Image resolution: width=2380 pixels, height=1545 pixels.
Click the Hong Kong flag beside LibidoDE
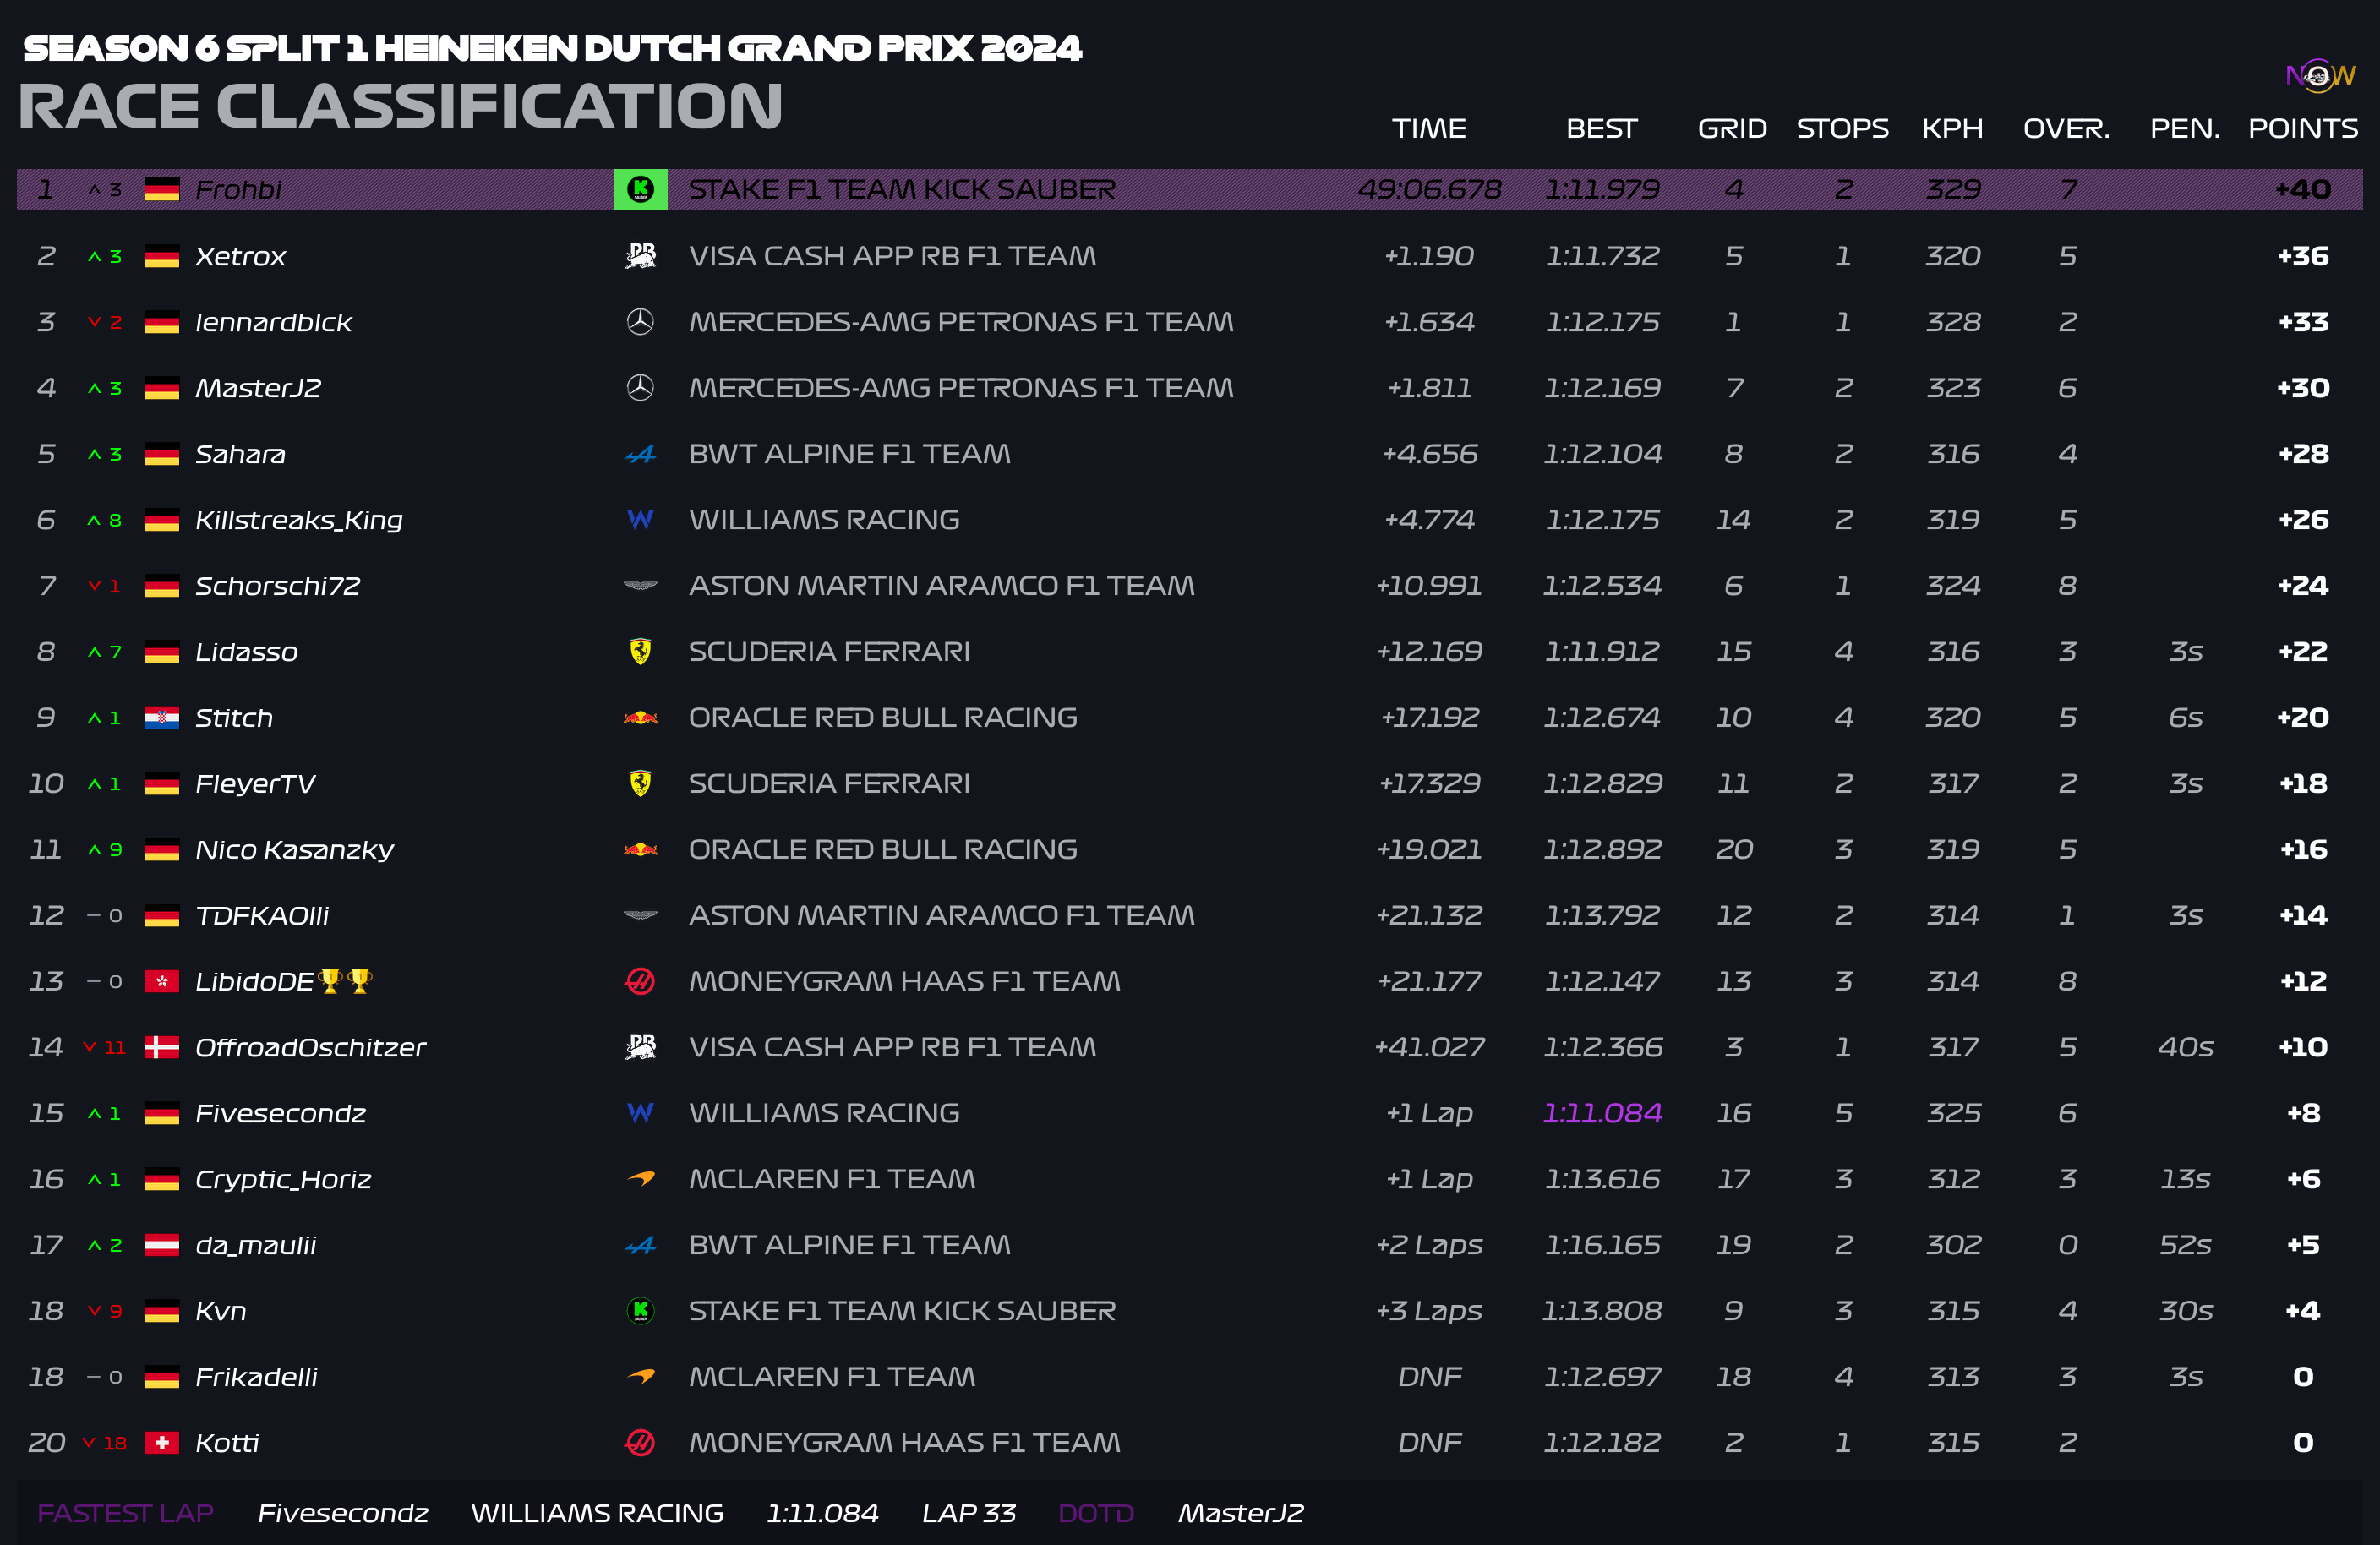click(x=162, y=982)
